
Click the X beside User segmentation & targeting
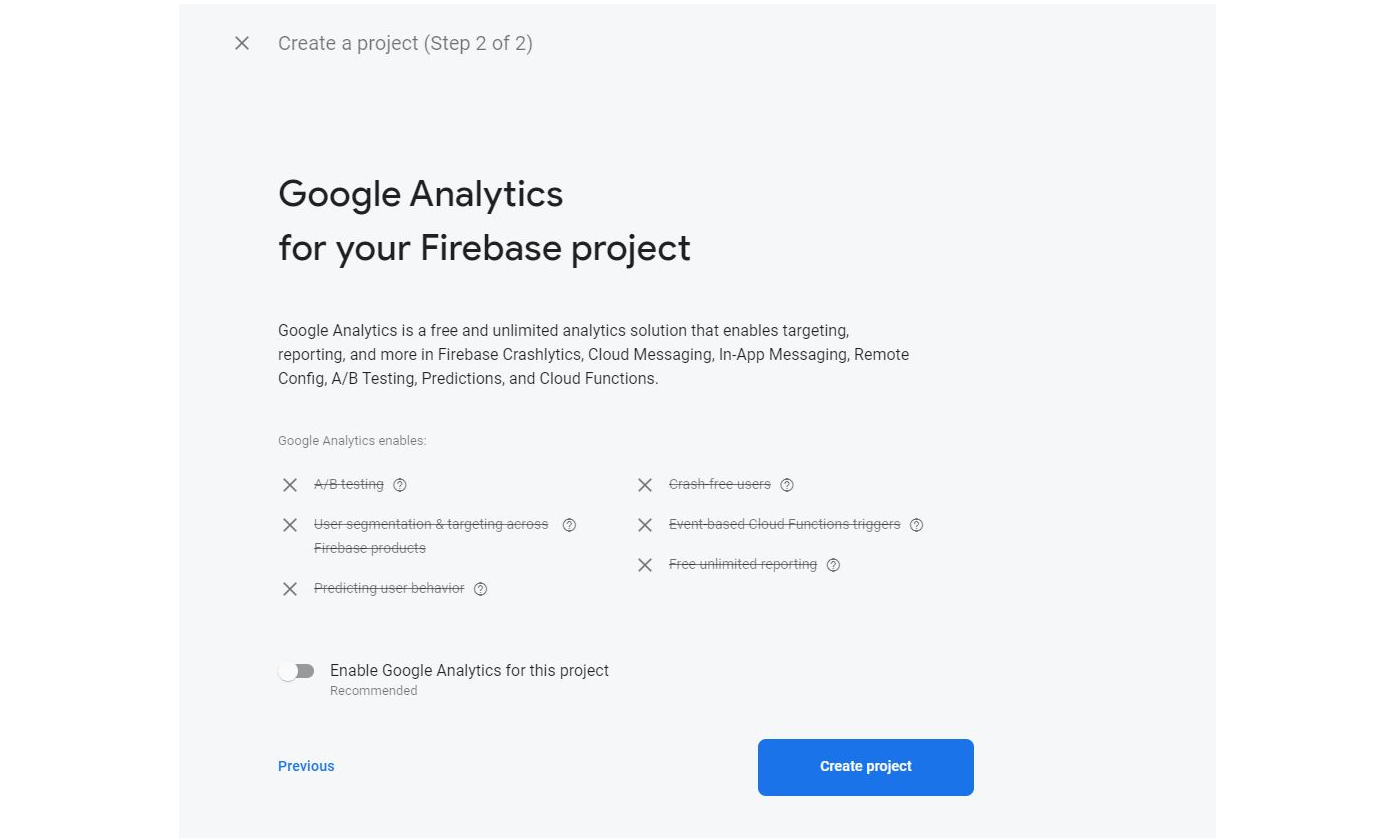click(289, 524)
